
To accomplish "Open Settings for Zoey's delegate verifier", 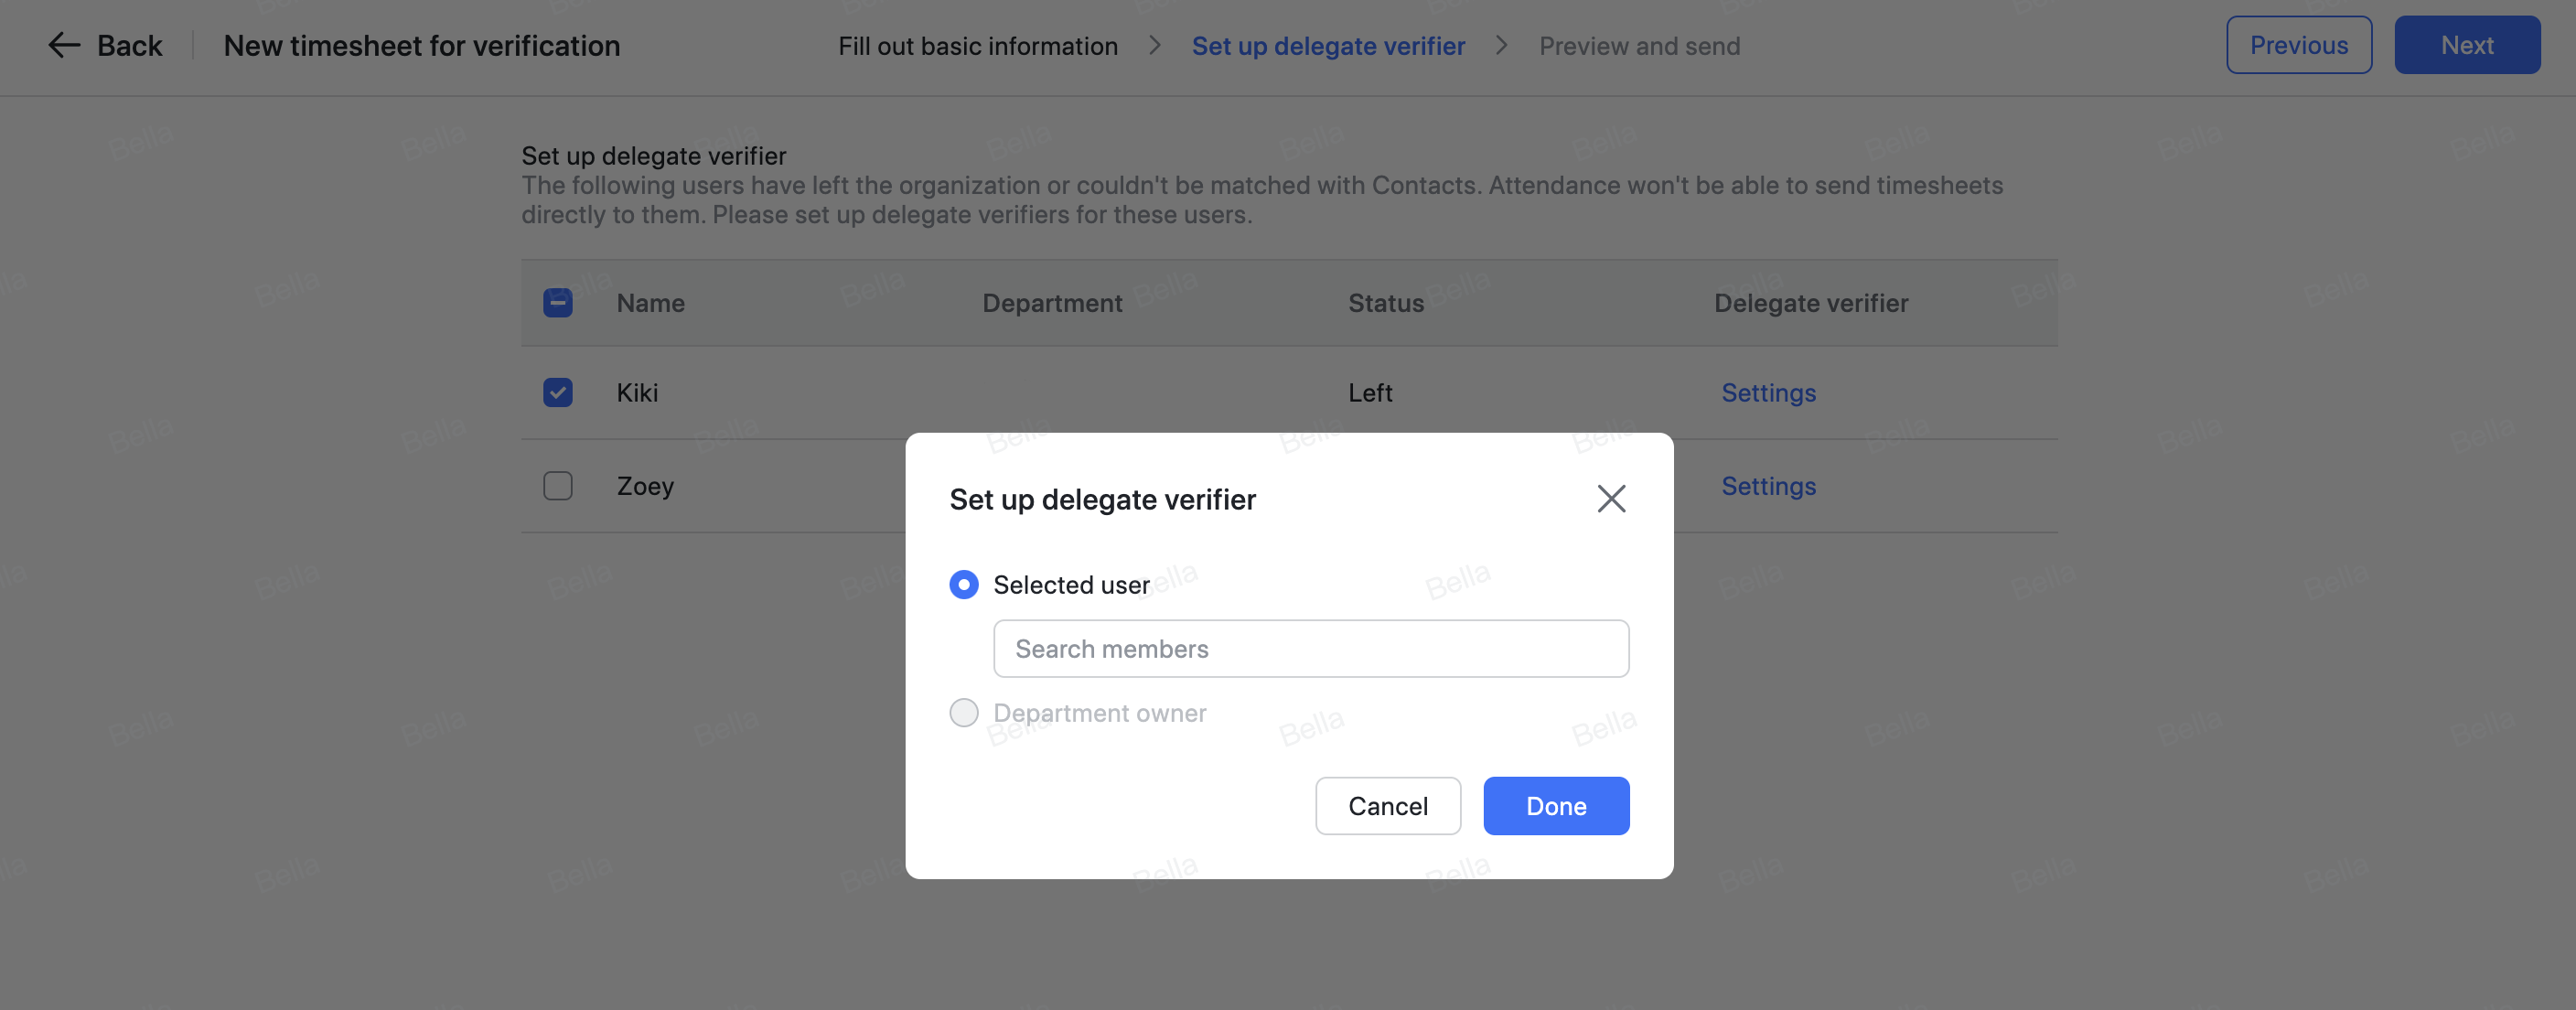I will point(1768,486).
